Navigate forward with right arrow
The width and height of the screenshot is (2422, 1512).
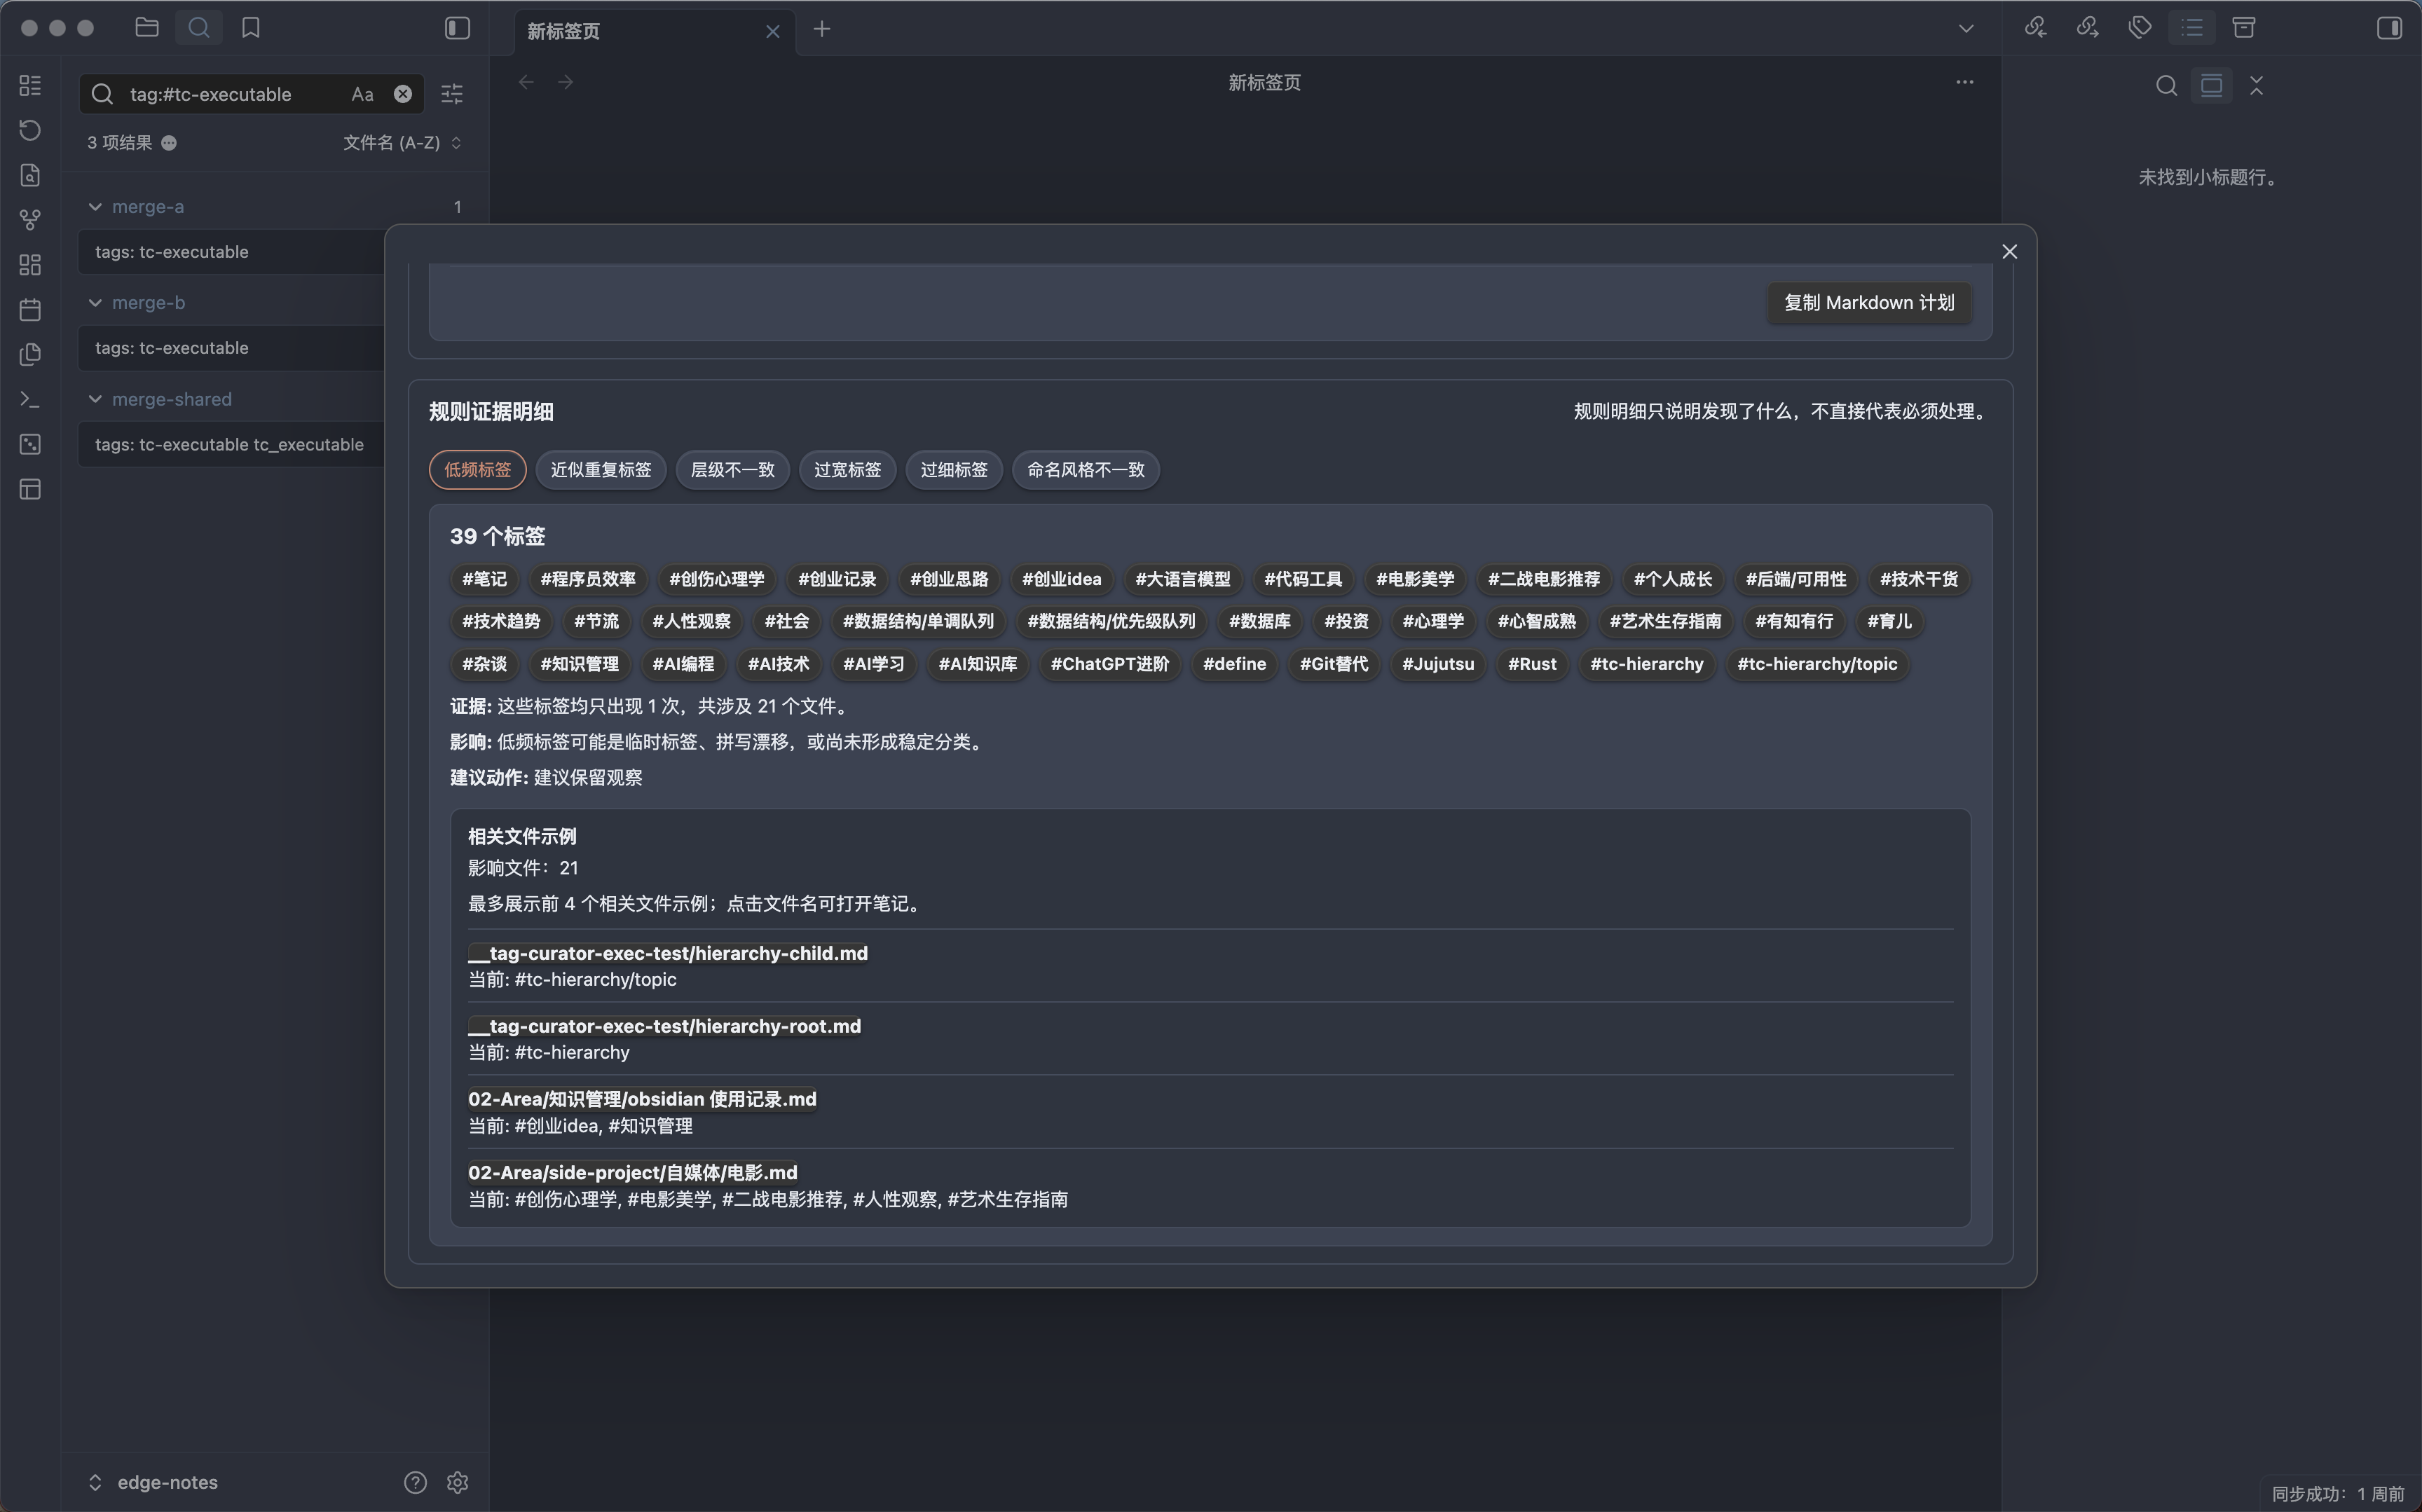pos(566,82)
